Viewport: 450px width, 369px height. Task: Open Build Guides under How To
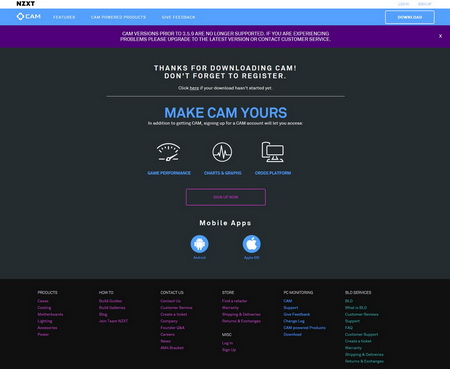pos(110,301)
